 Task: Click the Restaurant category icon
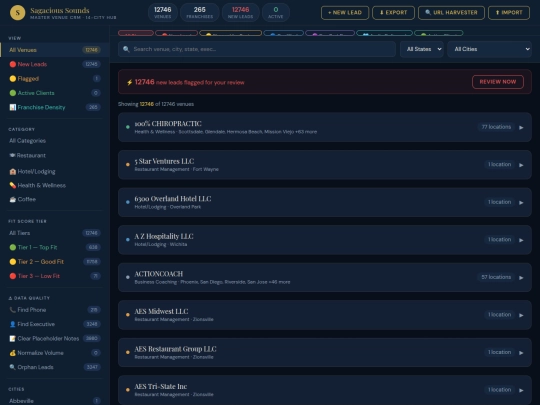(12, 155)
